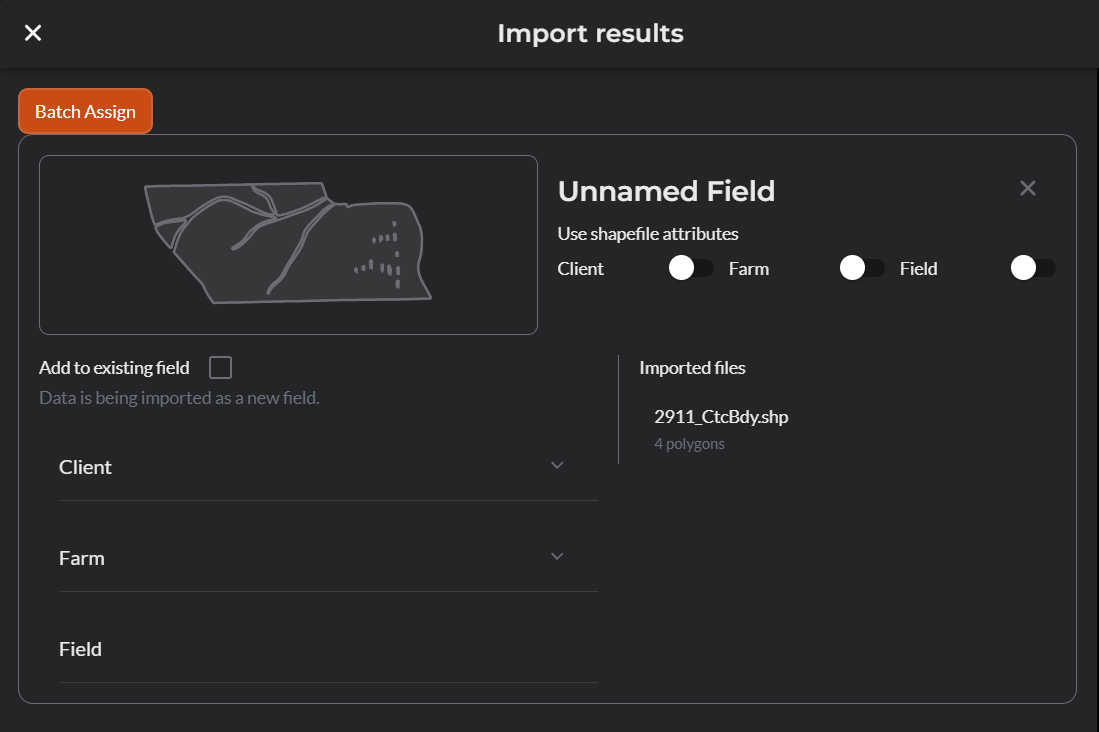Open the Client dropdown
This screenshot has height=732, width=1099.
click(328, 467)
